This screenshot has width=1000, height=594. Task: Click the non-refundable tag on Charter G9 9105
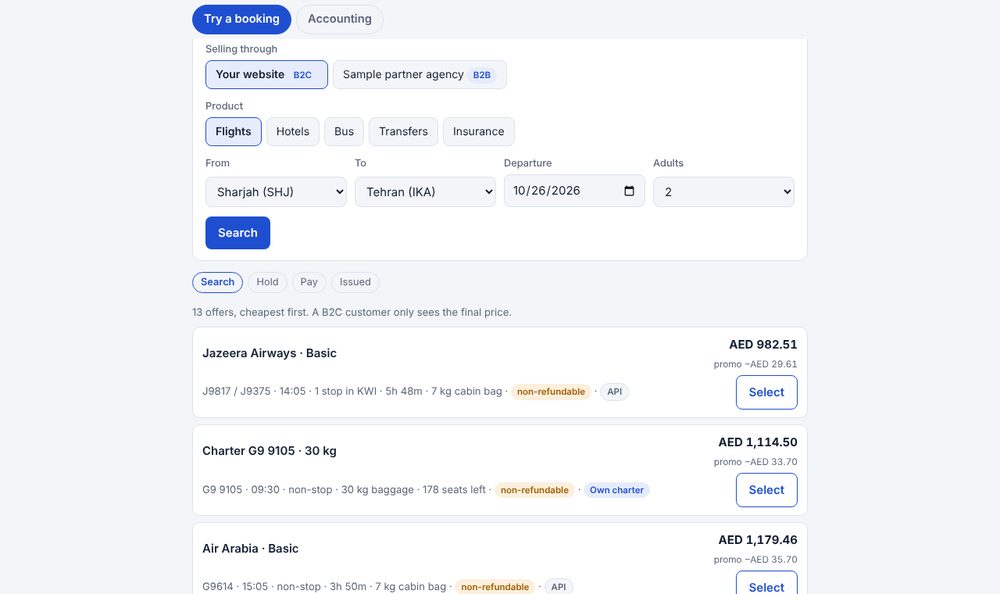(x=534, y=490)
